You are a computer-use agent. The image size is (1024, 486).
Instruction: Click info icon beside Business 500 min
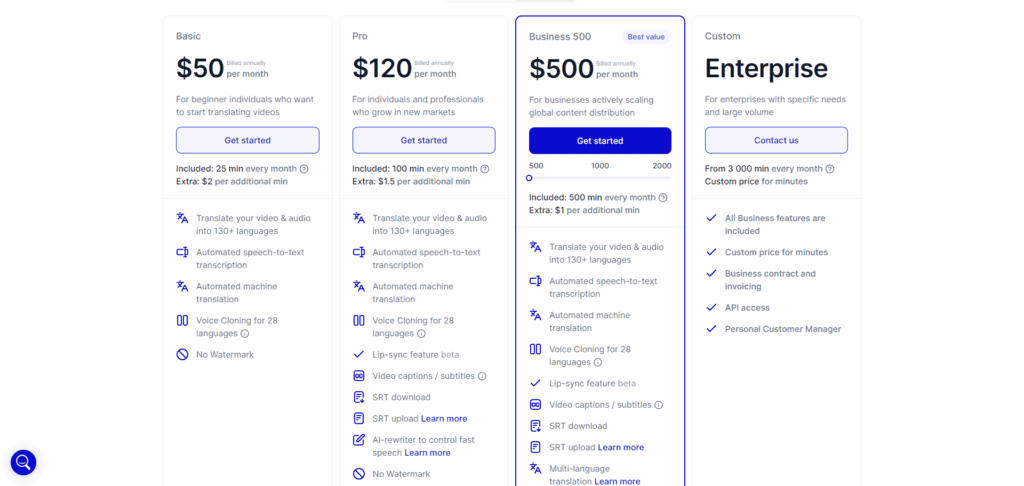click(x=661, y=198)
